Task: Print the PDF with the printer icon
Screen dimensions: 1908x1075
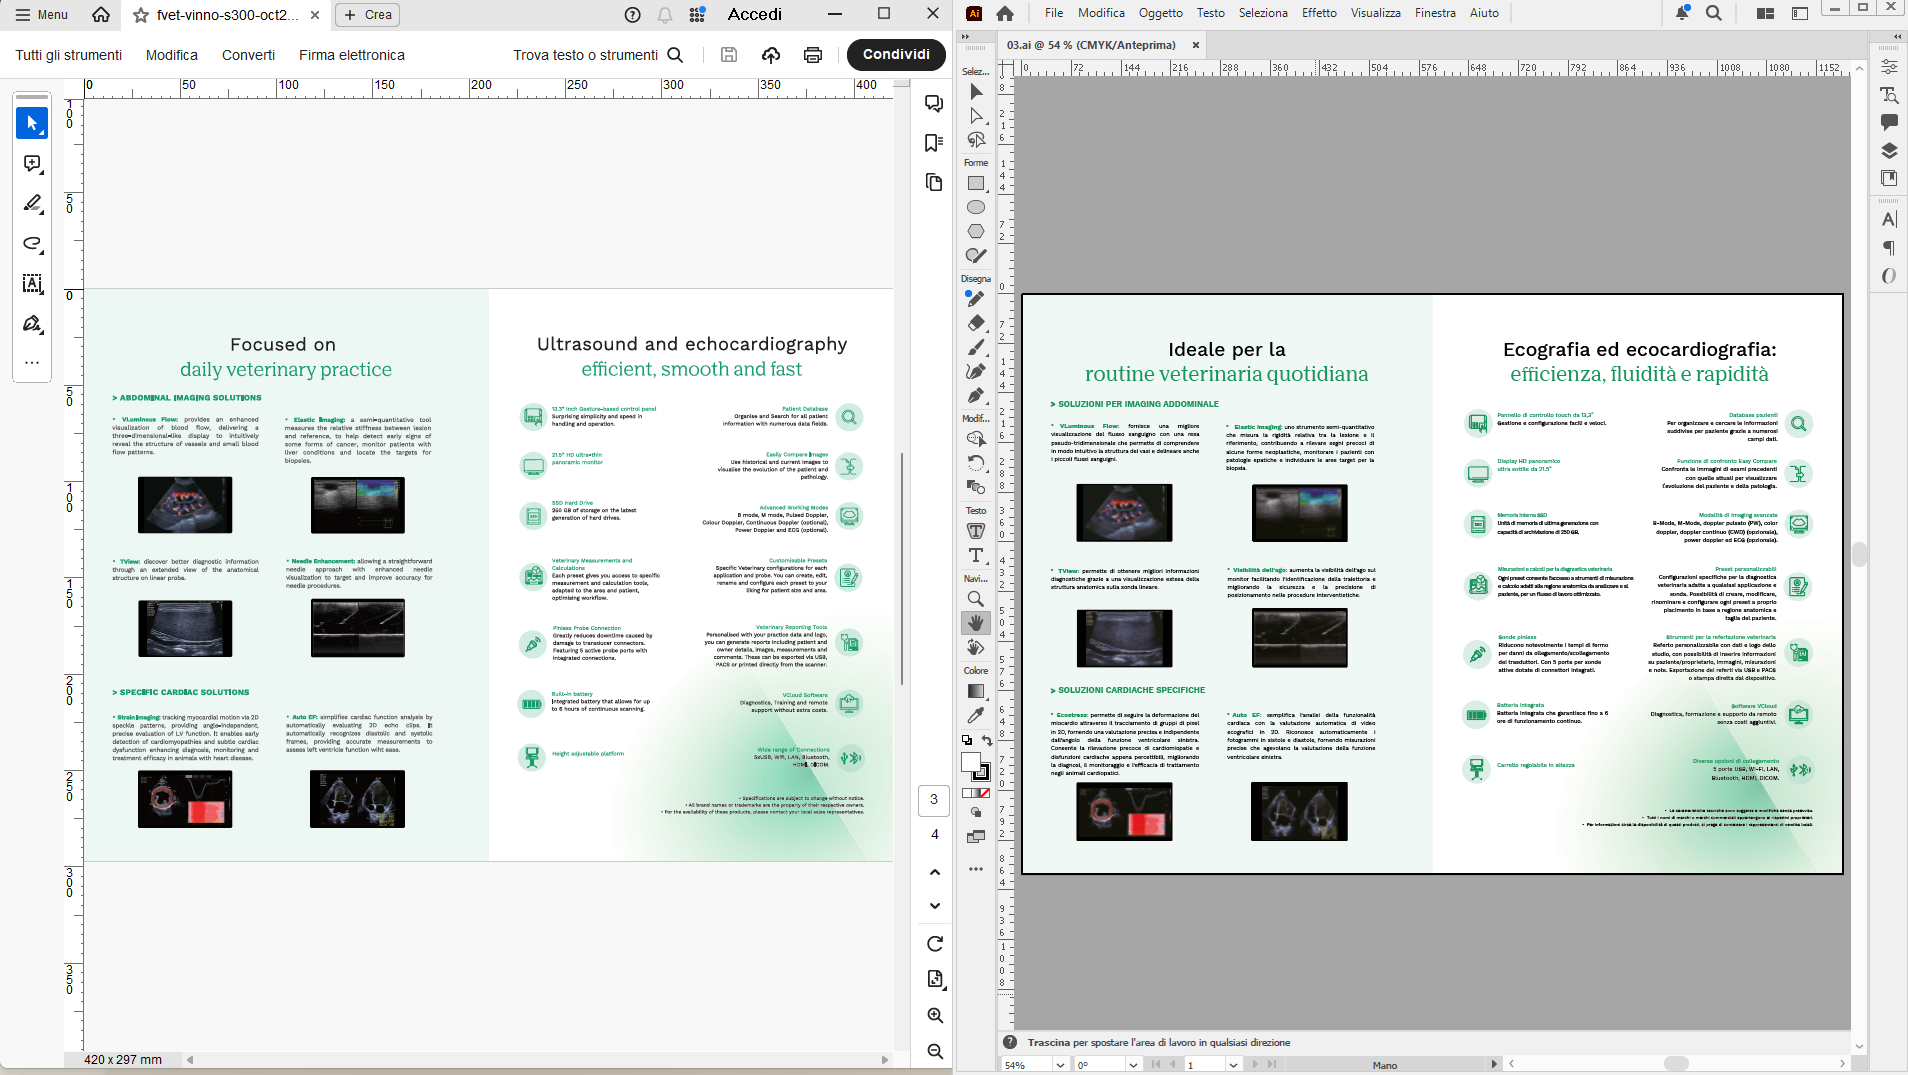Action: [x=813, y=55]
